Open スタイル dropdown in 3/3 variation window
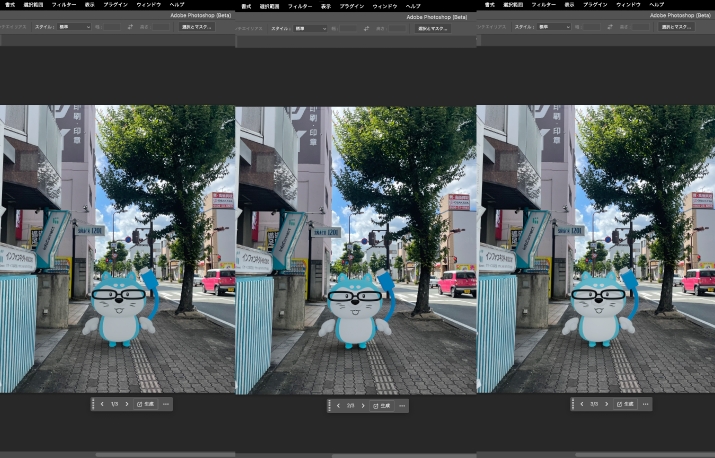 pos(554,27)
